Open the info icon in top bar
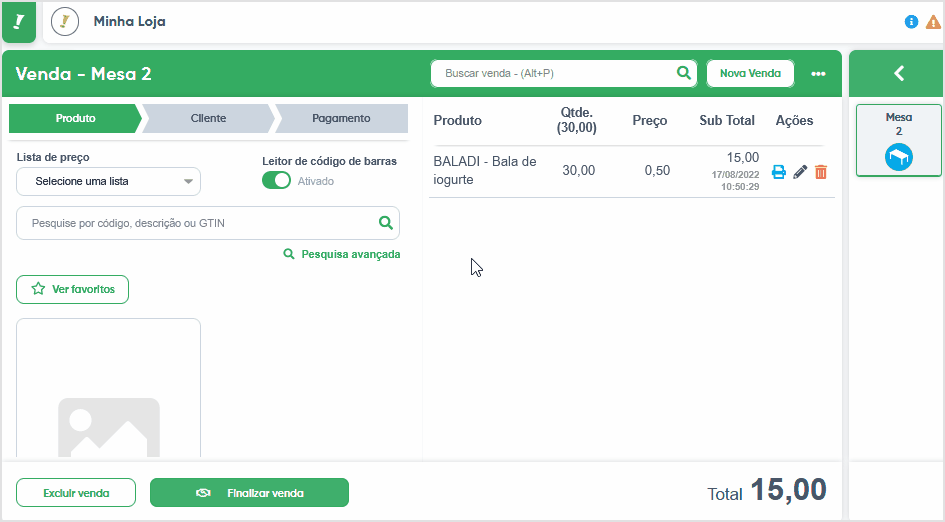 [x=911, y=22]
